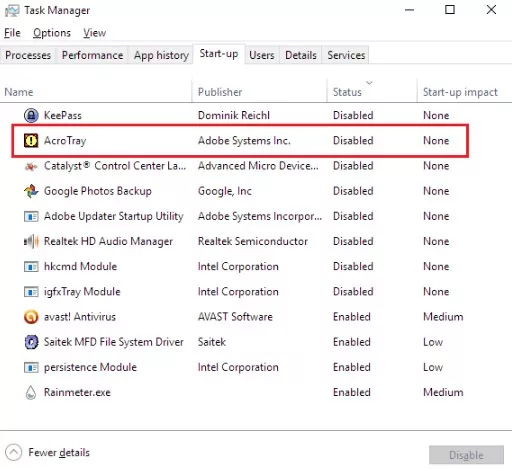Viewport: 512px width, 469px height.
Task: Select Catalyst Control Center La... entry
Action: [115, 166]
